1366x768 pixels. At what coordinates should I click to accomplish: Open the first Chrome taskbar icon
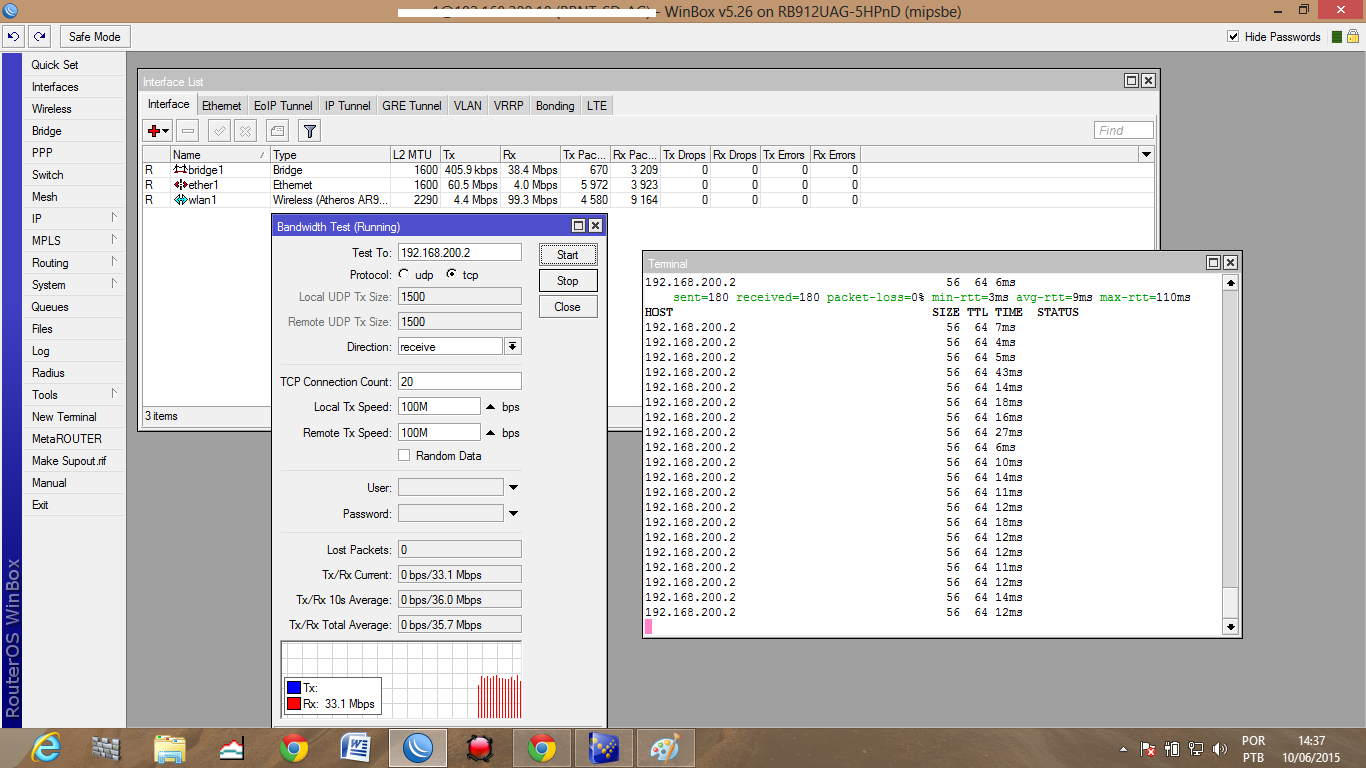[x=294, y=748]
